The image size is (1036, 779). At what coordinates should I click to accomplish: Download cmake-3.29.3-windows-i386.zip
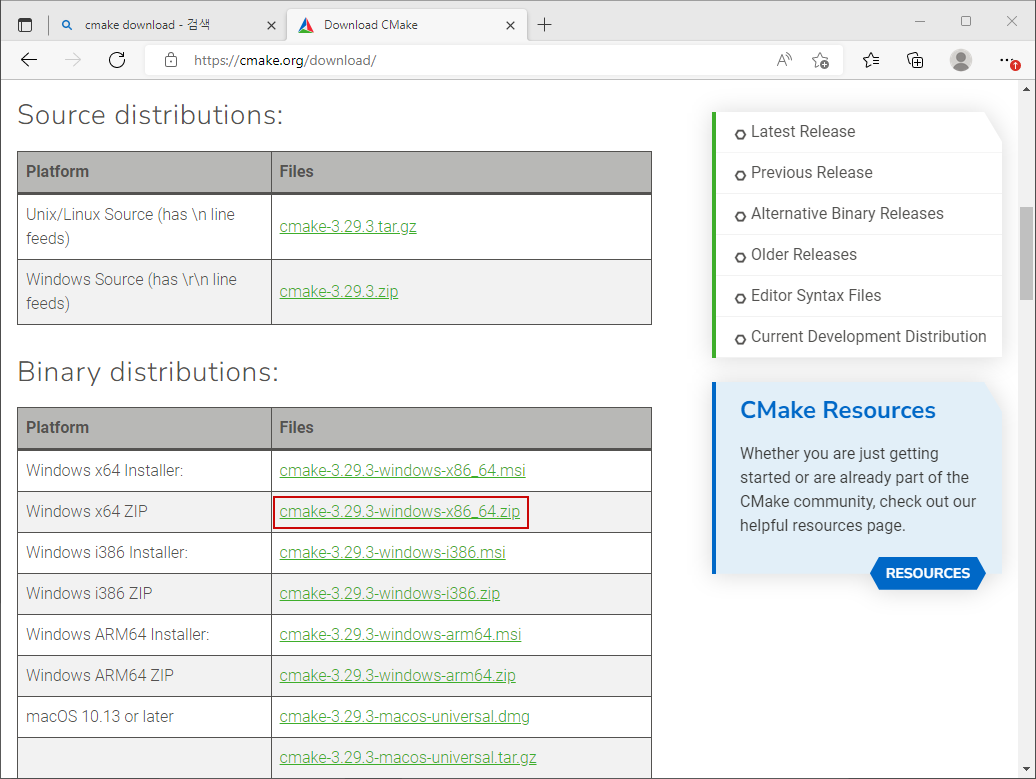tap(390, 593)
